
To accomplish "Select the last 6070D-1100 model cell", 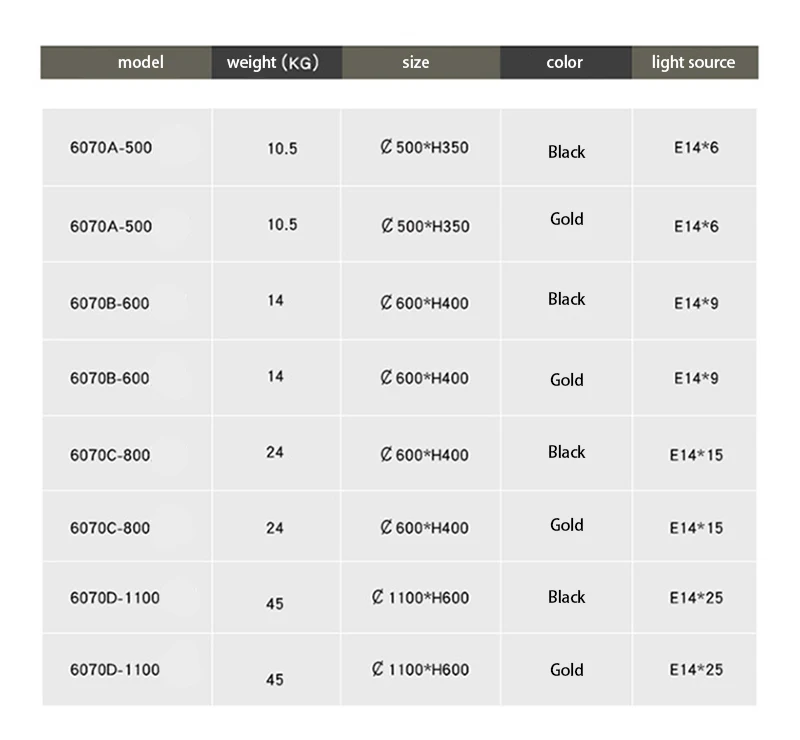I will coord(127,670).
